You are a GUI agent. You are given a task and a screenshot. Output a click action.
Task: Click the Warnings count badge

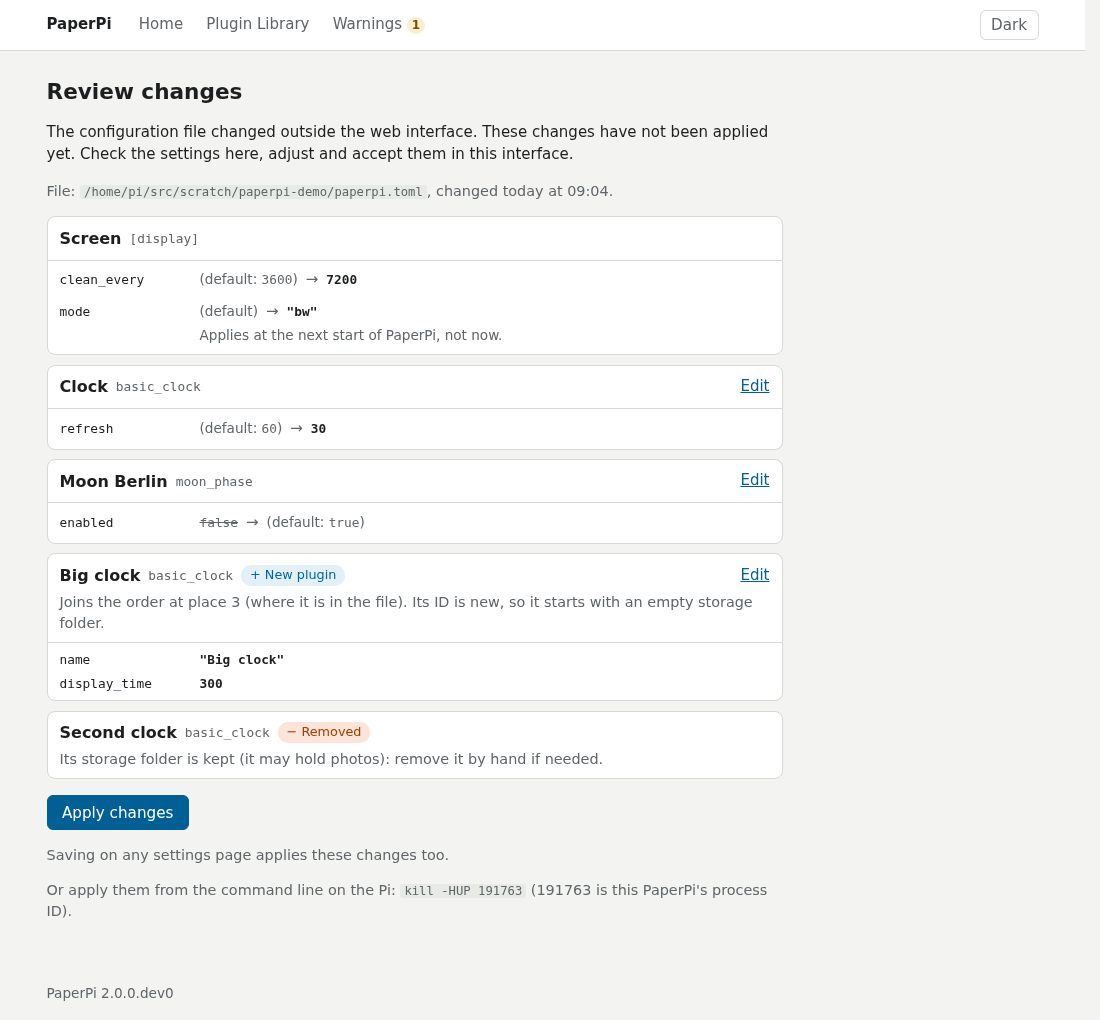416,25
